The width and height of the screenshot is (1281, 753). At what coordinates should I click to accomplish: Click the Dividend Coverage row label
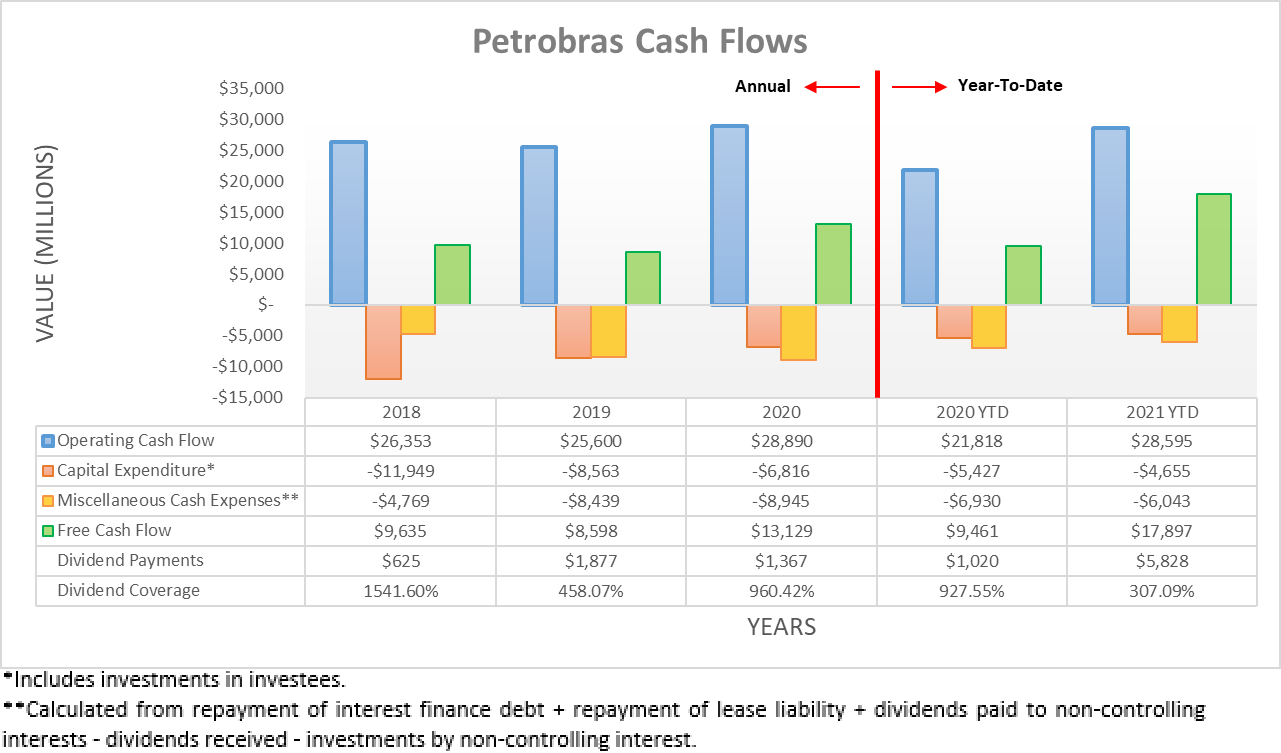pos(129,590)
